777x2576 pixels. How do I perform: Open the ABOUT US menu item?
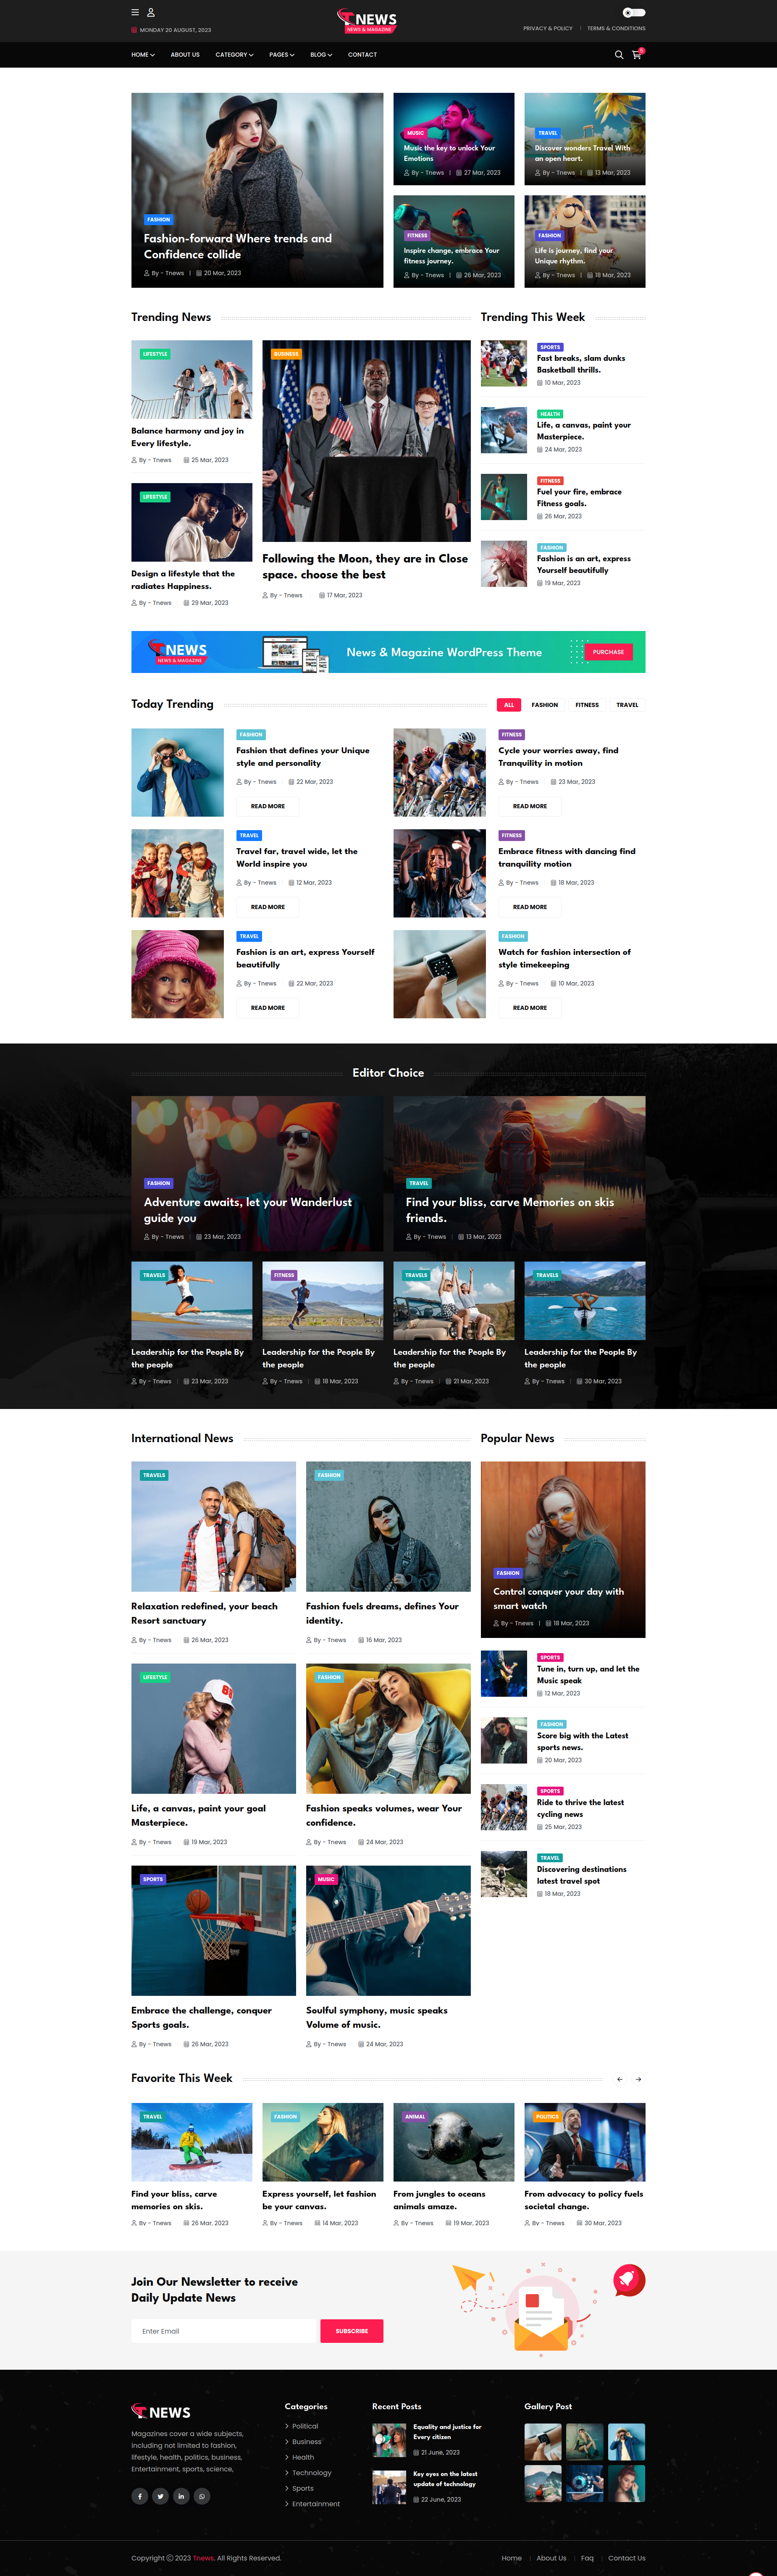click(x=185, y=55)
